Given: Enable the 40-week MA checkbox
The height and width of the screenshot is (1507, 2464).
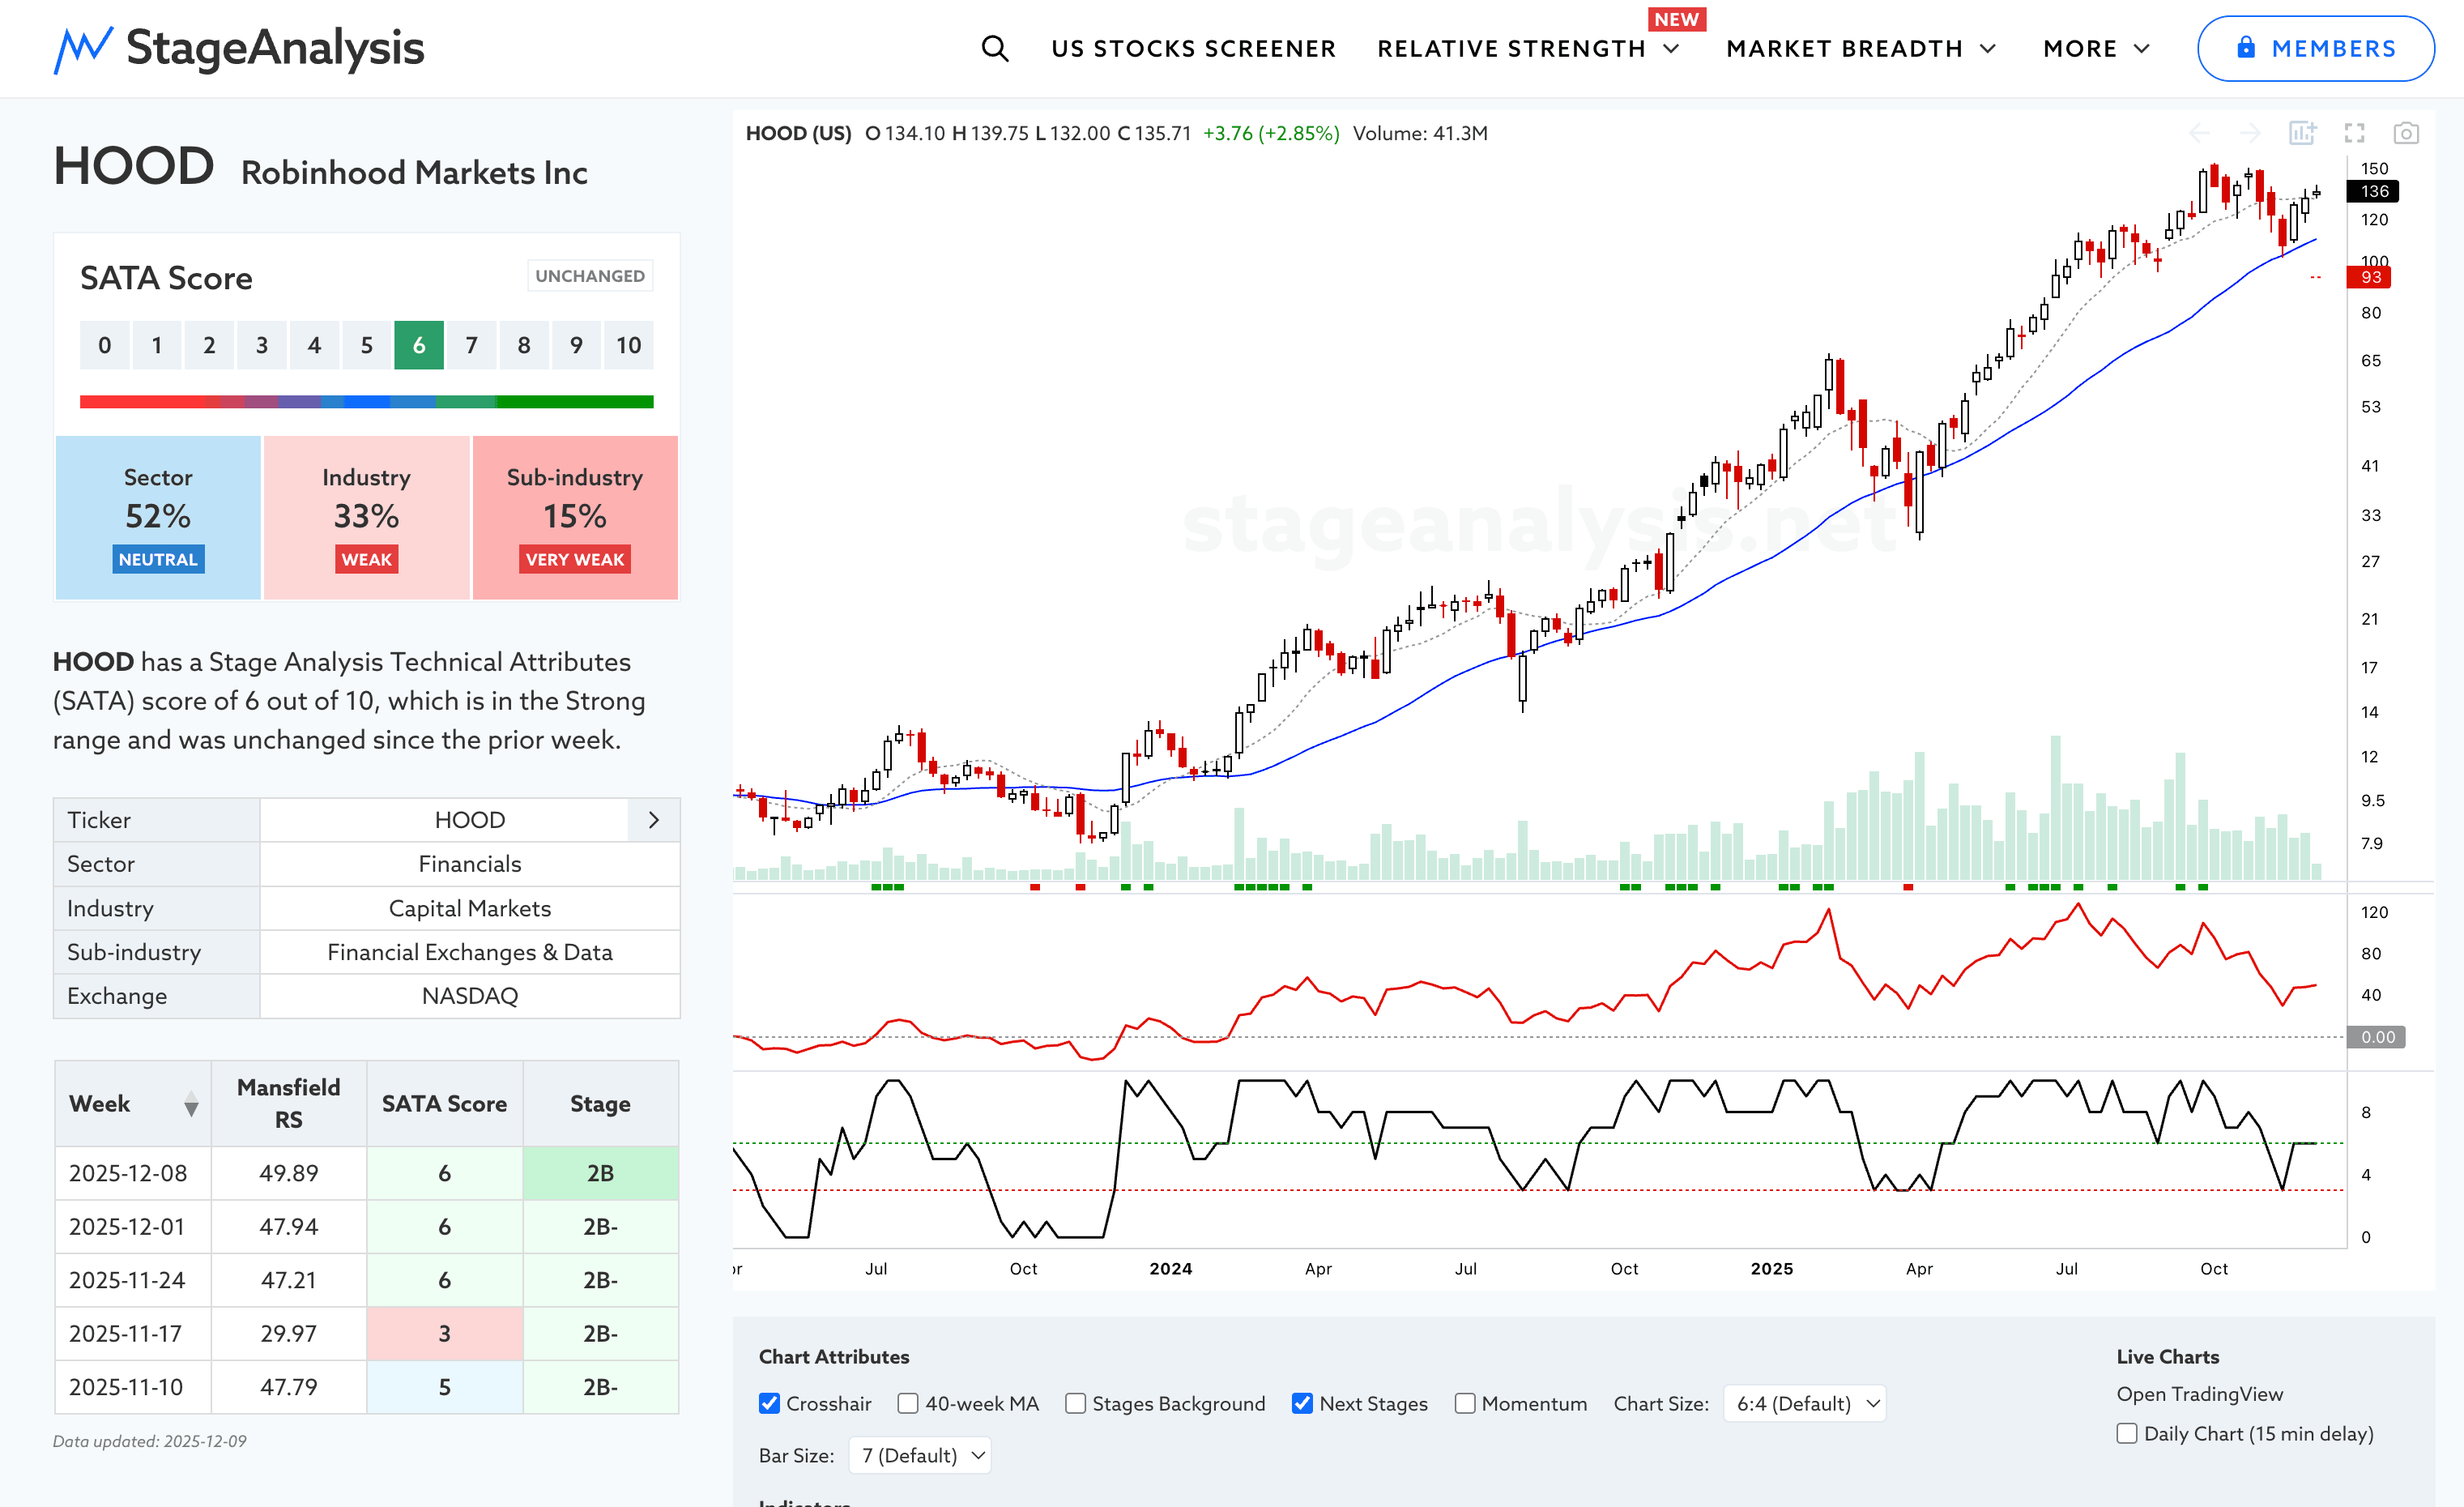Looking at the screenshot, I should point(908,1403).
